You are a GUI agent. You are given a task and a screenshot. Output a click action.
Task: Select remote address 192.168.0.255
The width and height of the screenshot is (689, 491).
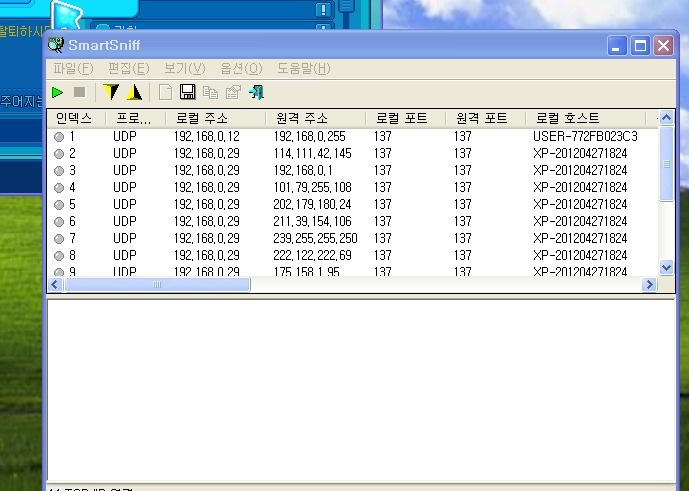pos(309,137)
